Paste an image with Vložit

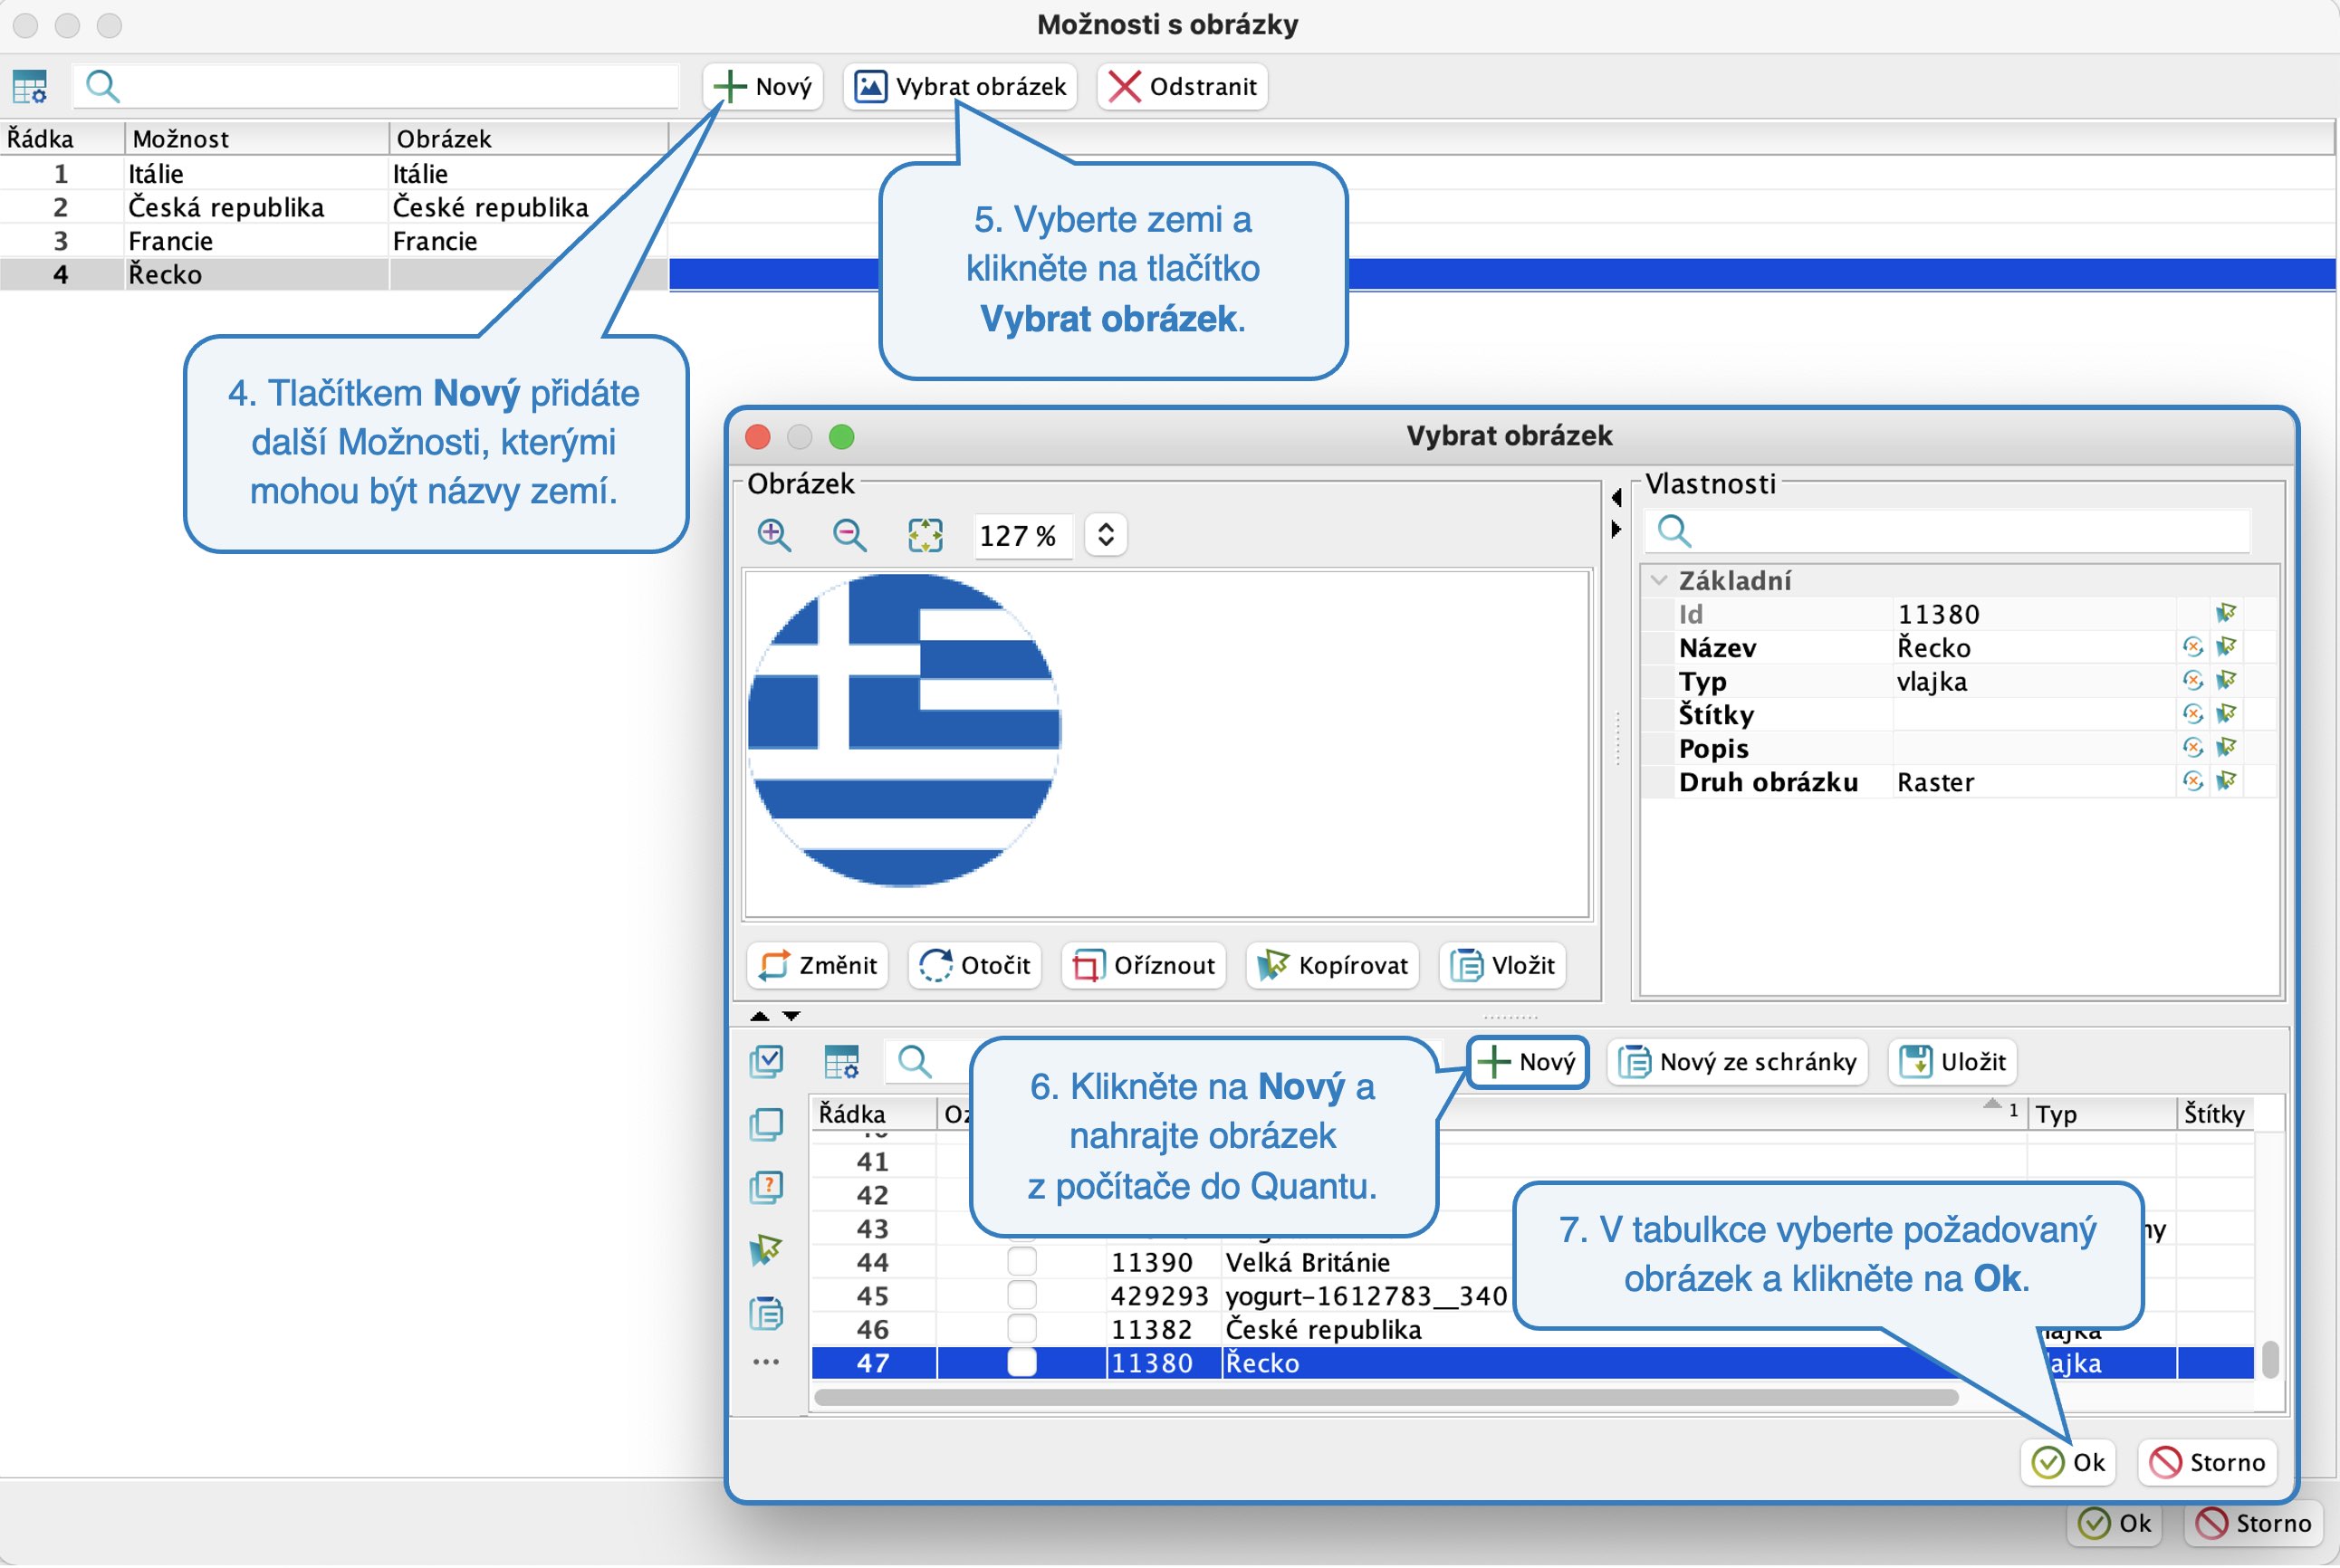coord(1502,965)
